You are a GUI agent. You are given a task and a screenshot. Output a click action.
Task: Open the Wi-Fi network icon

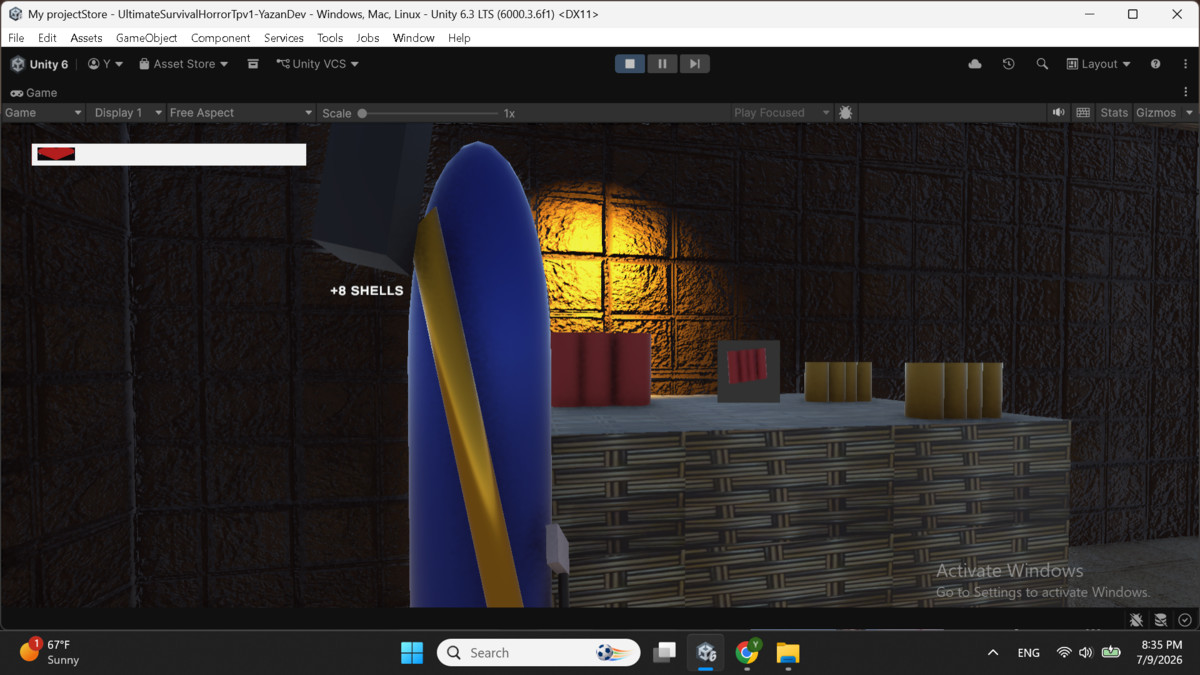click(1064, 653)
